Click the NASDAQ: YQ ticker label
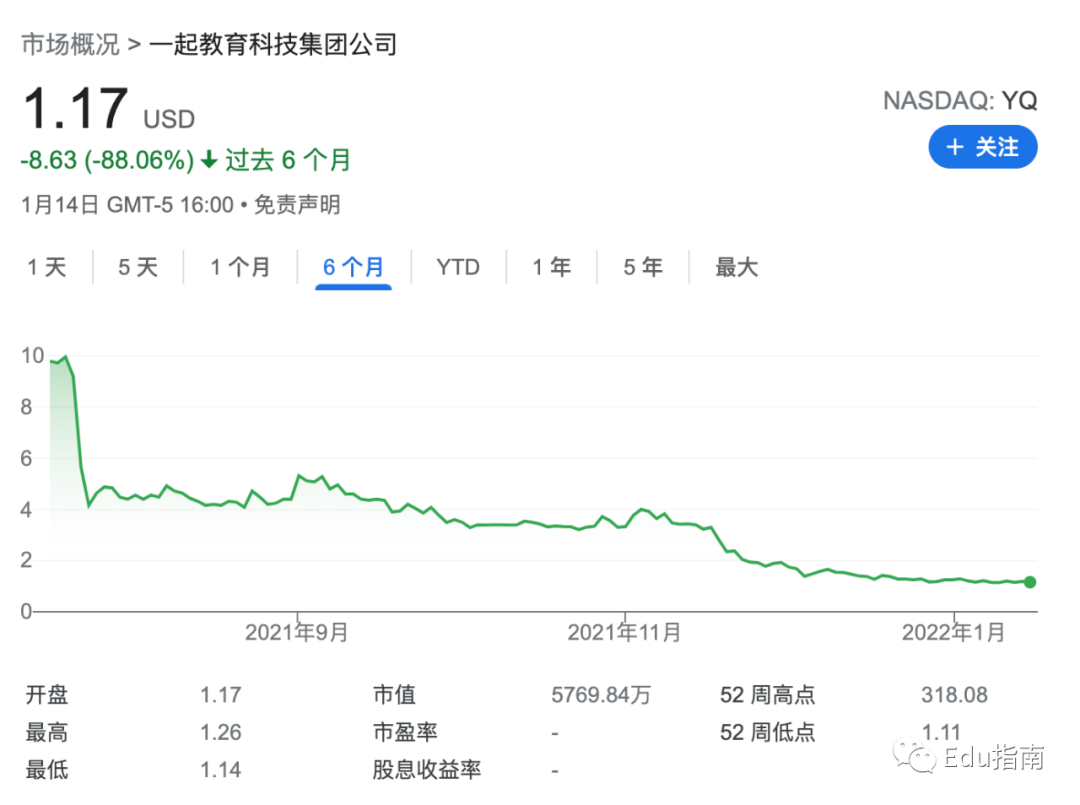The height and width of the screenshot is (805, 1080). pyautogui.click(x=960, y=101)
